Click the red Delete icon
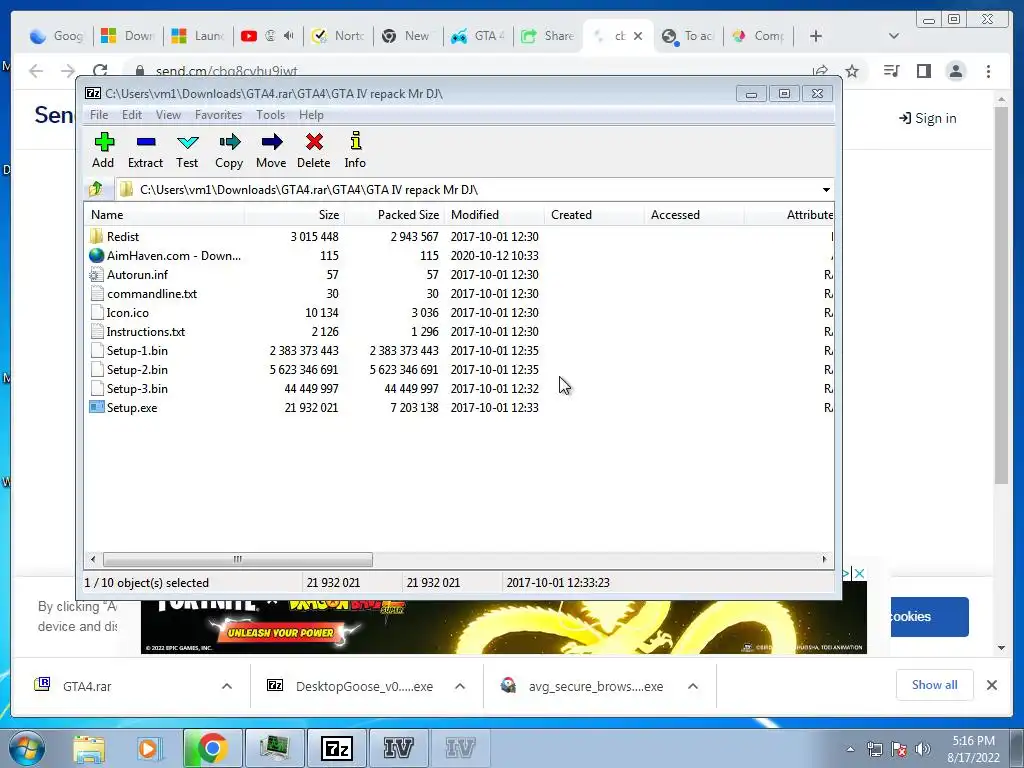This screenshot has height=768, width=1024. coord(313,150)
